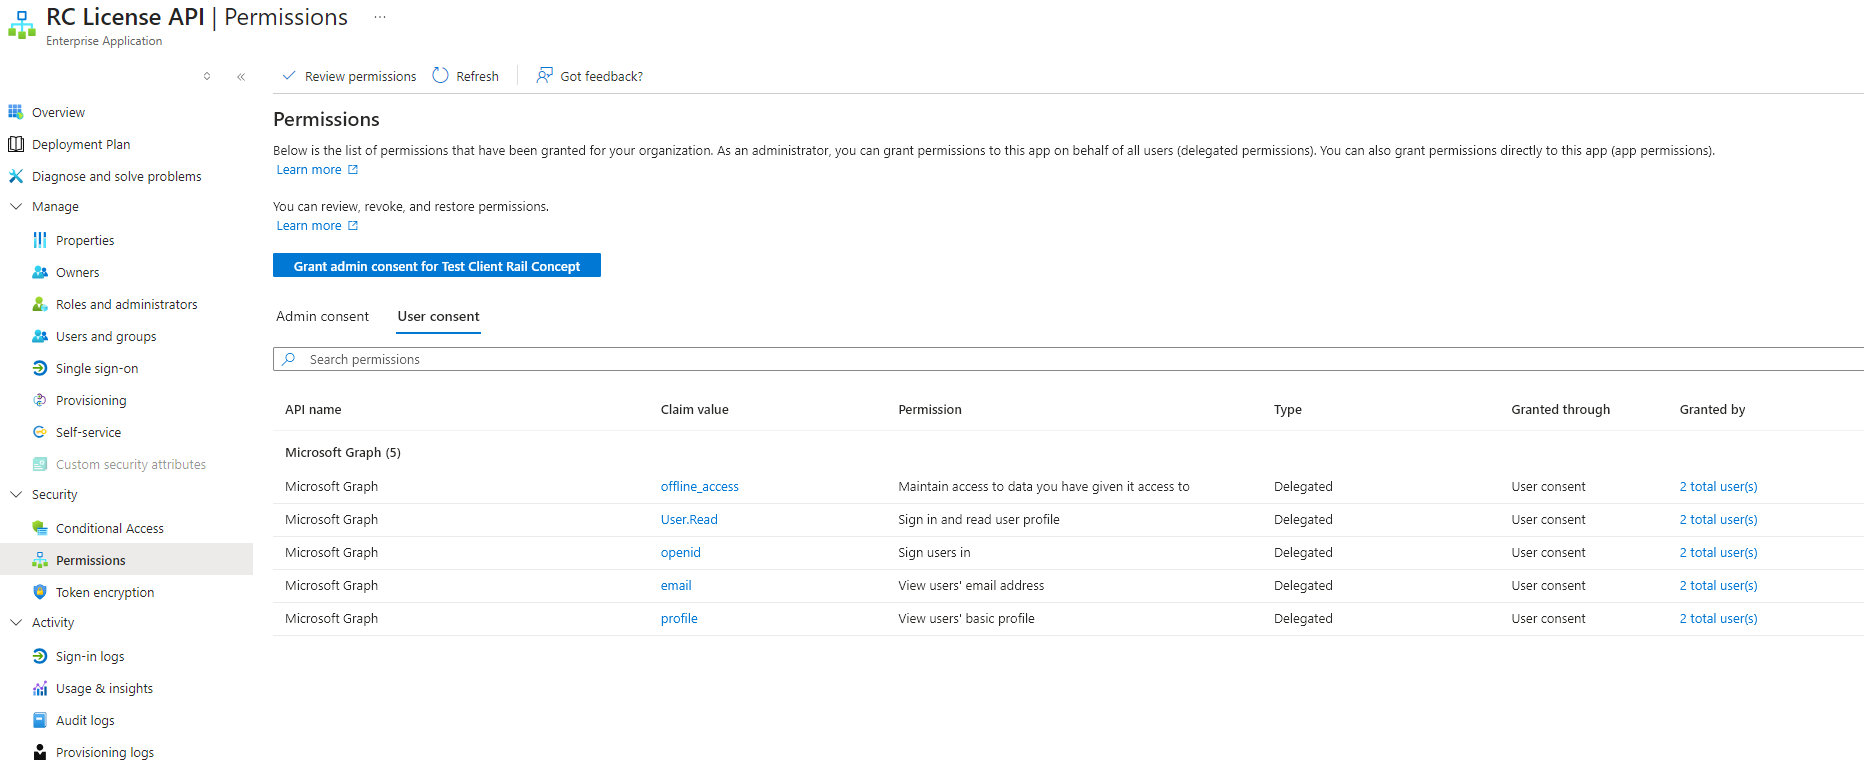This screenshot has width=1864, height=765.
Task: Click Grant admin consent button
Action: [437, 266]
